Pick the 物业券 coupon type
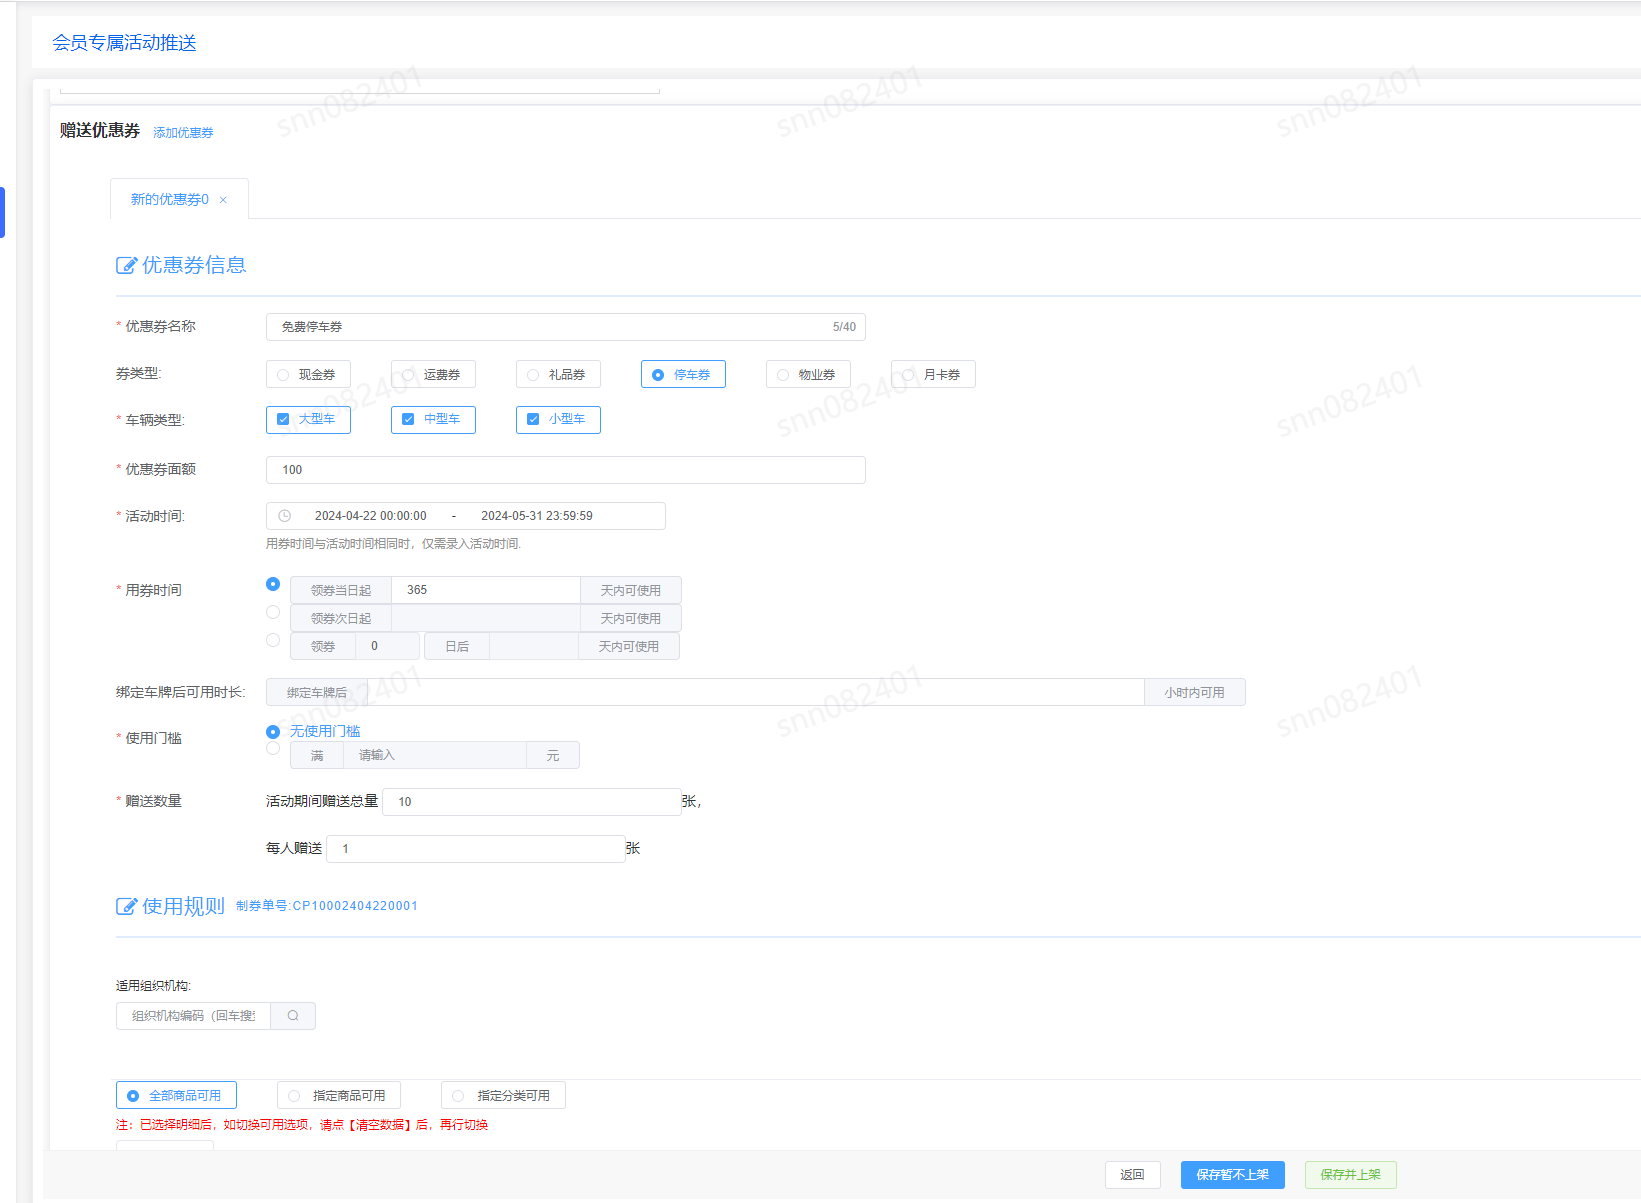Image resolution: width=1641 pixels, height=1203 pixels. click(808, 374)
